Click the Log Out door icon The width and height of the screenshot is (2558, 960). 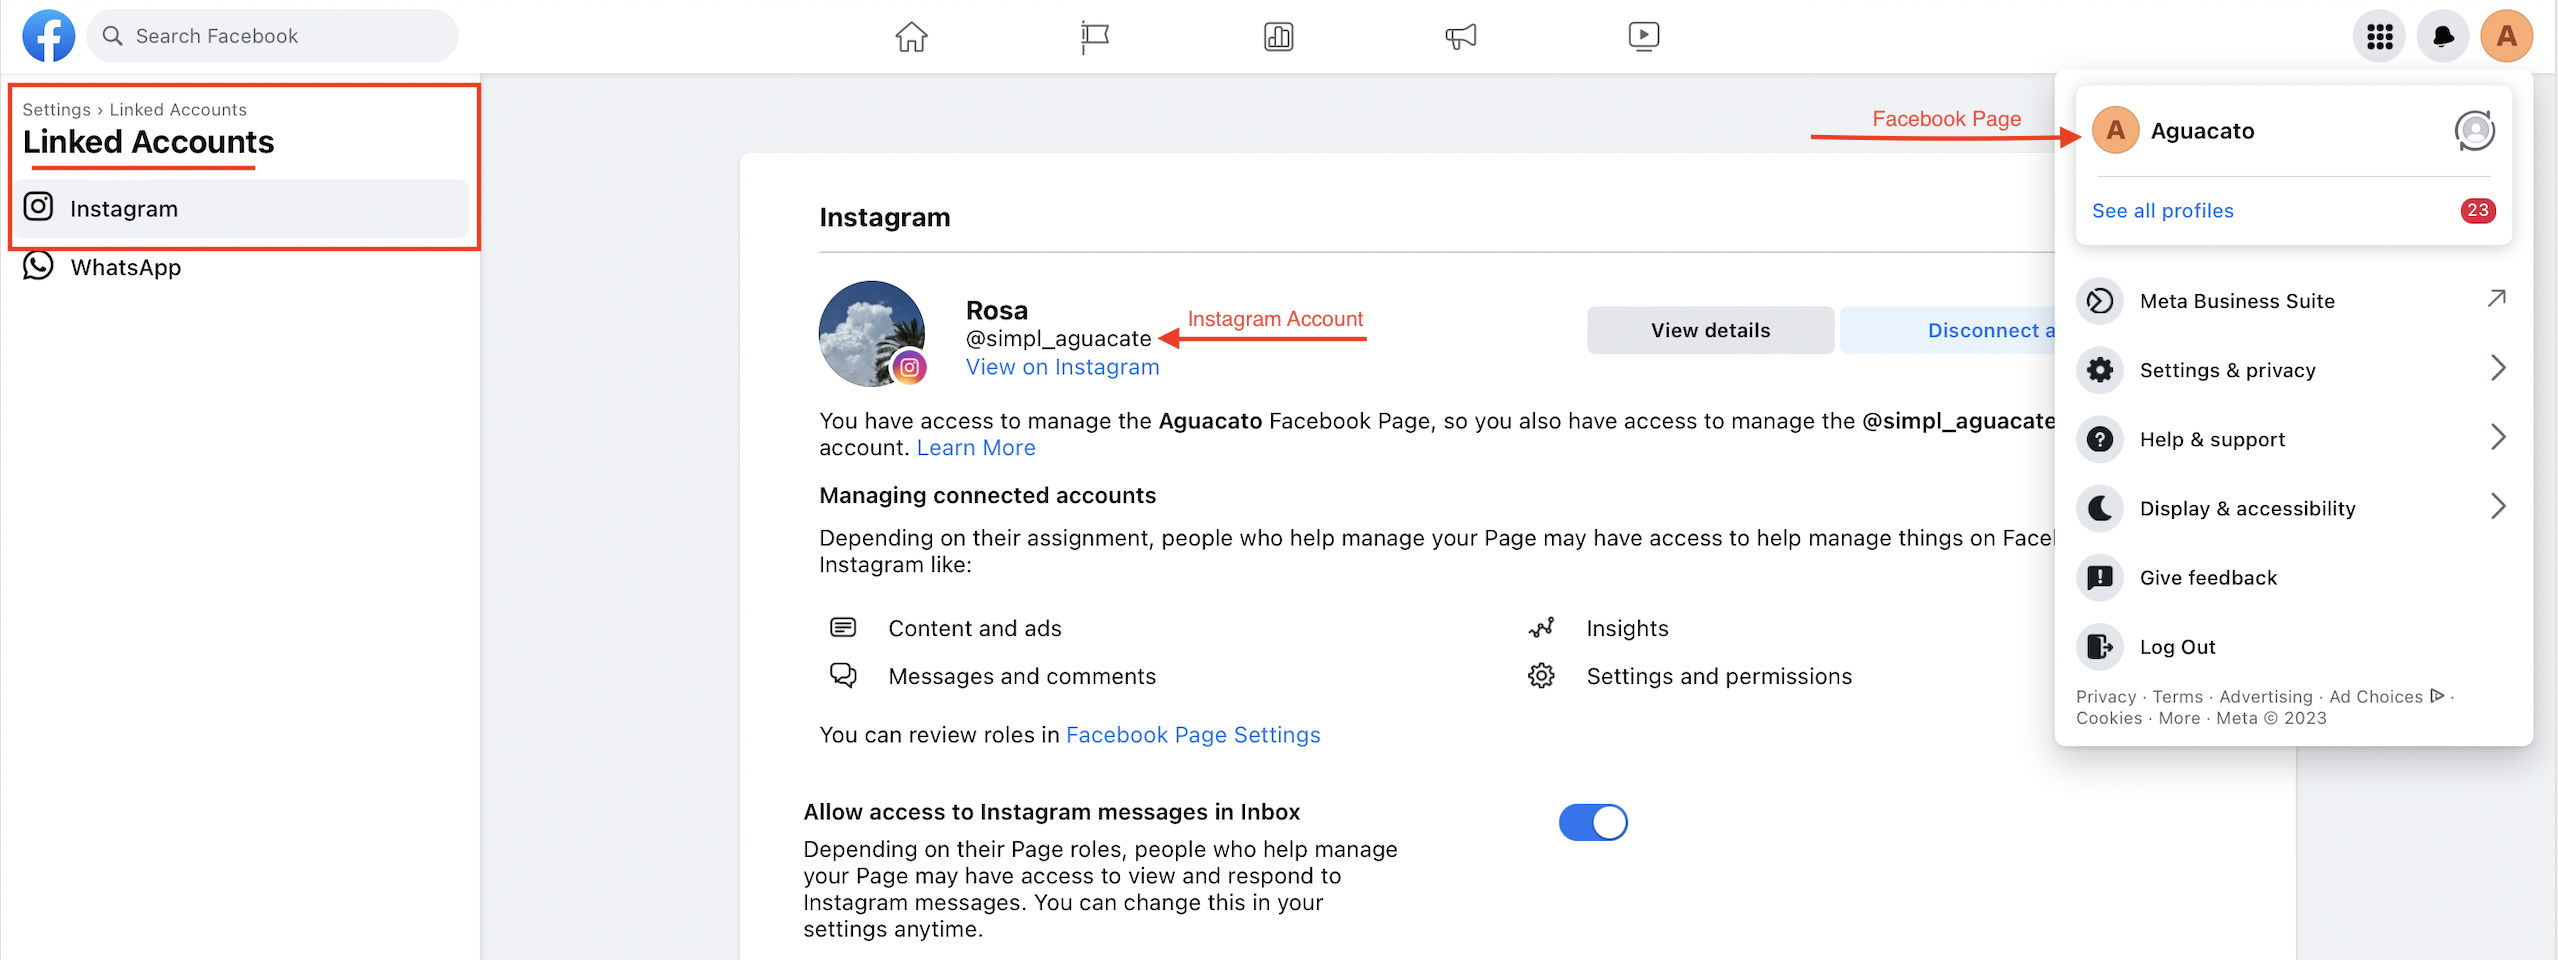click(2100, 646)
